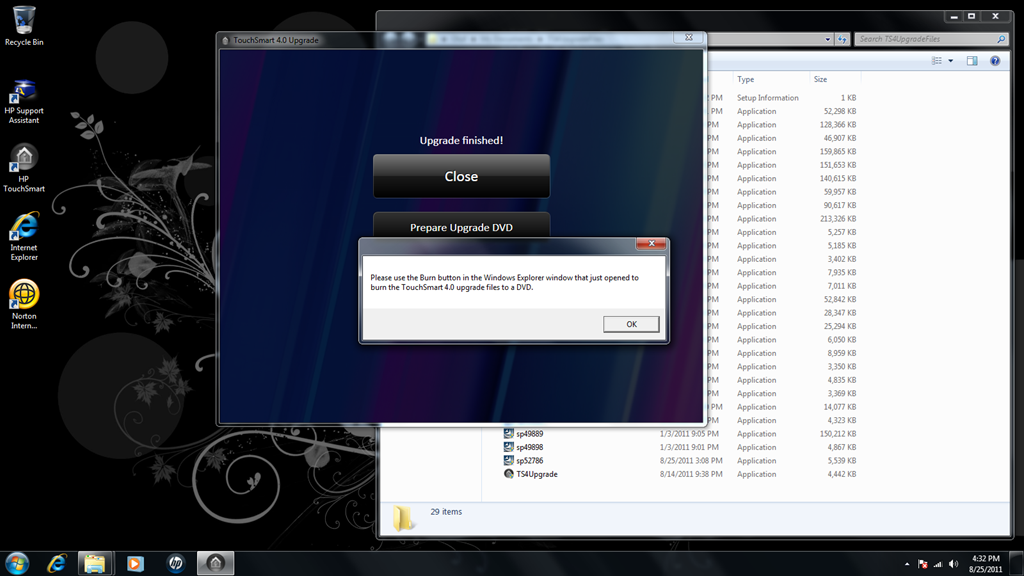Click the 4,442 KB size cell

[842, 474]
